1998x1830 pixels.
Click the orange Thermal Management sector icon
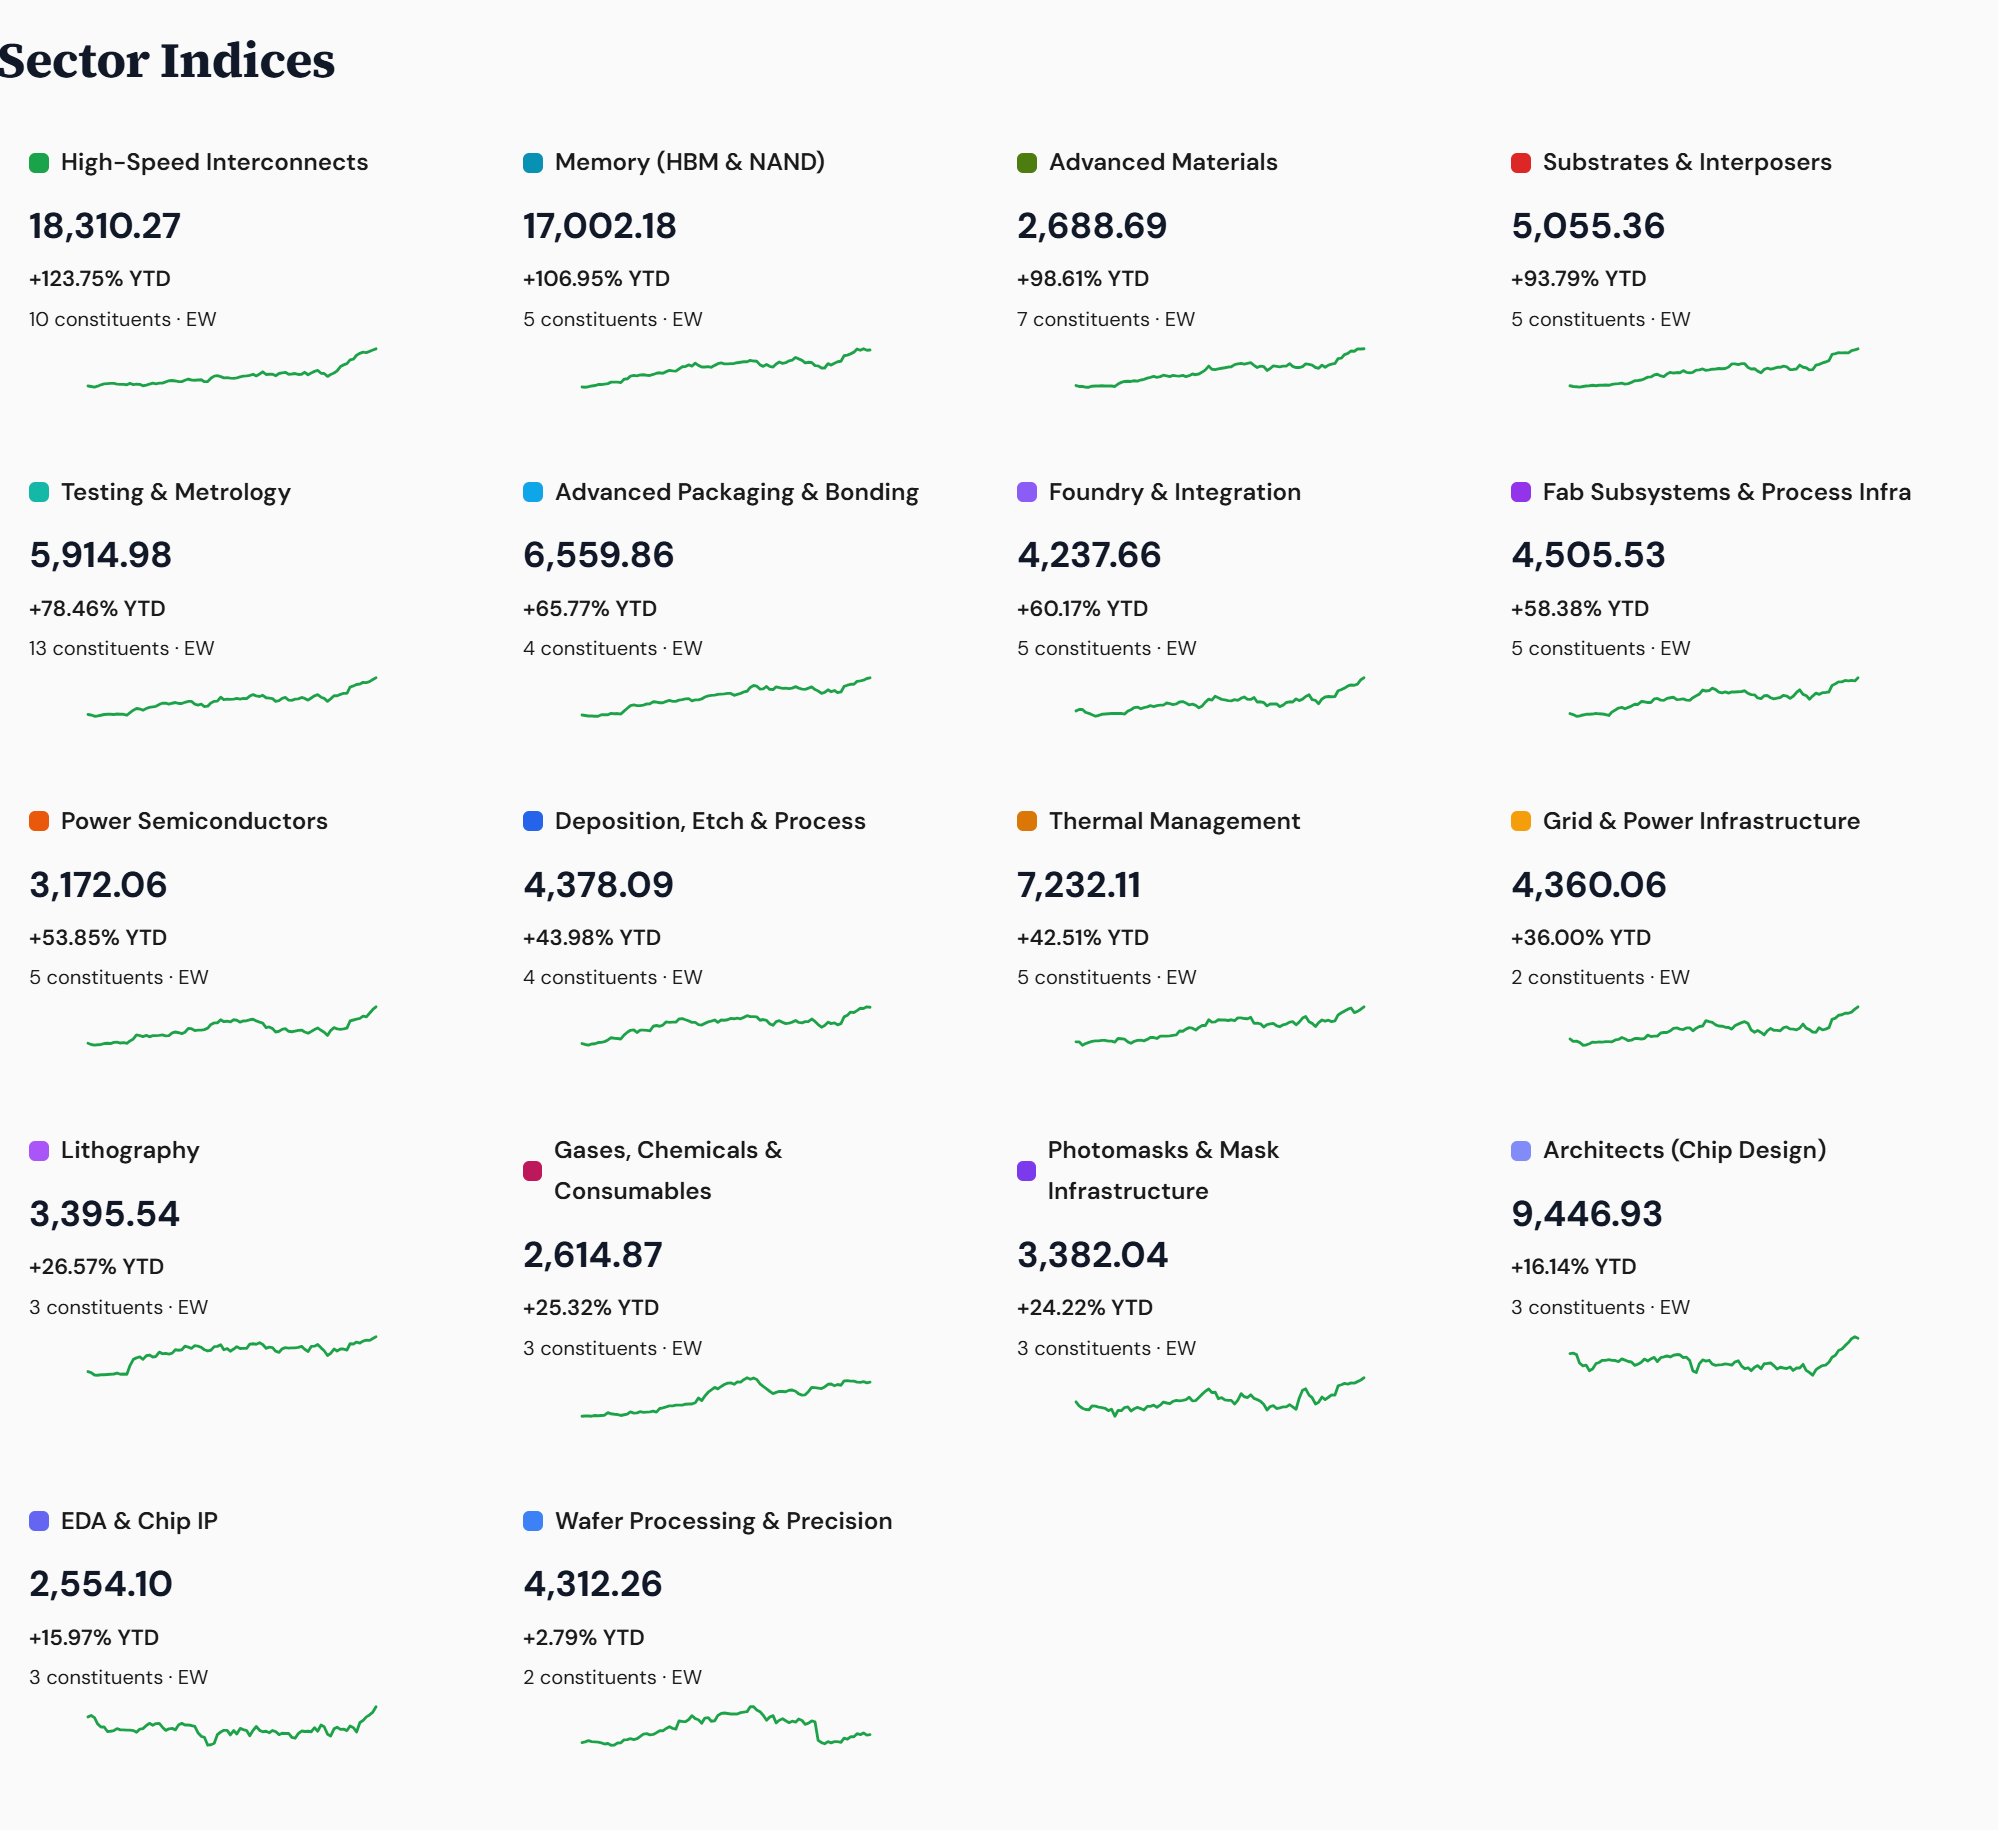(1025, 820)
